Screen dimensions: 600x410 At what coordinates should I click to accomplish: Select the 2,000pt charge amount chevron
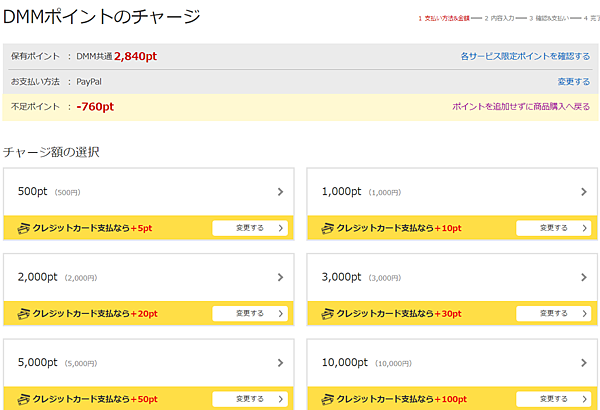280,277
